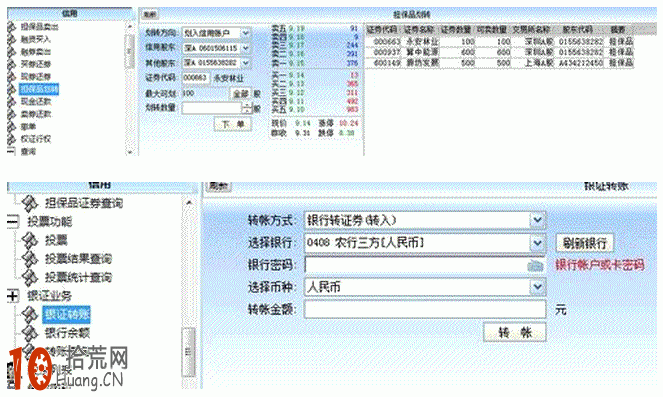Click refresh button above 转帐方式 form
This screenshot has height=397, width=663.
[x=219, y=186]
